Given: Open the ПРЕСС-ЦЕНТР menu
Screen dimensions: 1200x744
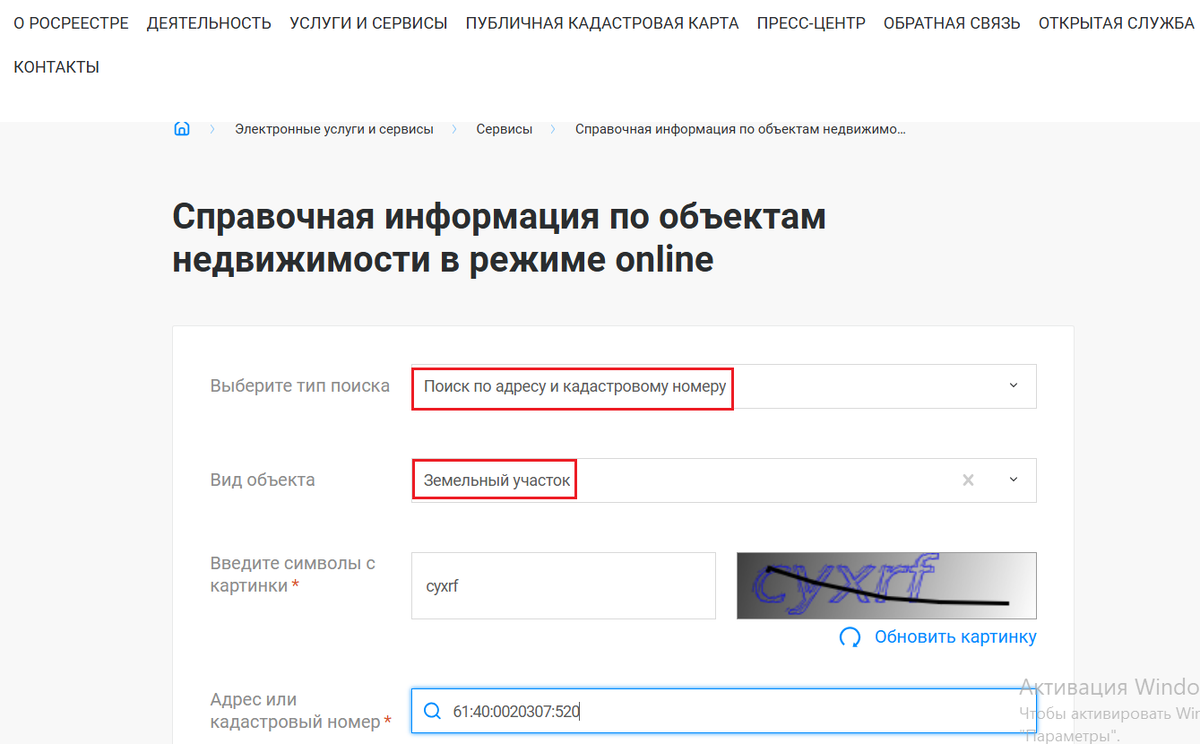Looking at the screenshot, I should click(x=811, y=23).
